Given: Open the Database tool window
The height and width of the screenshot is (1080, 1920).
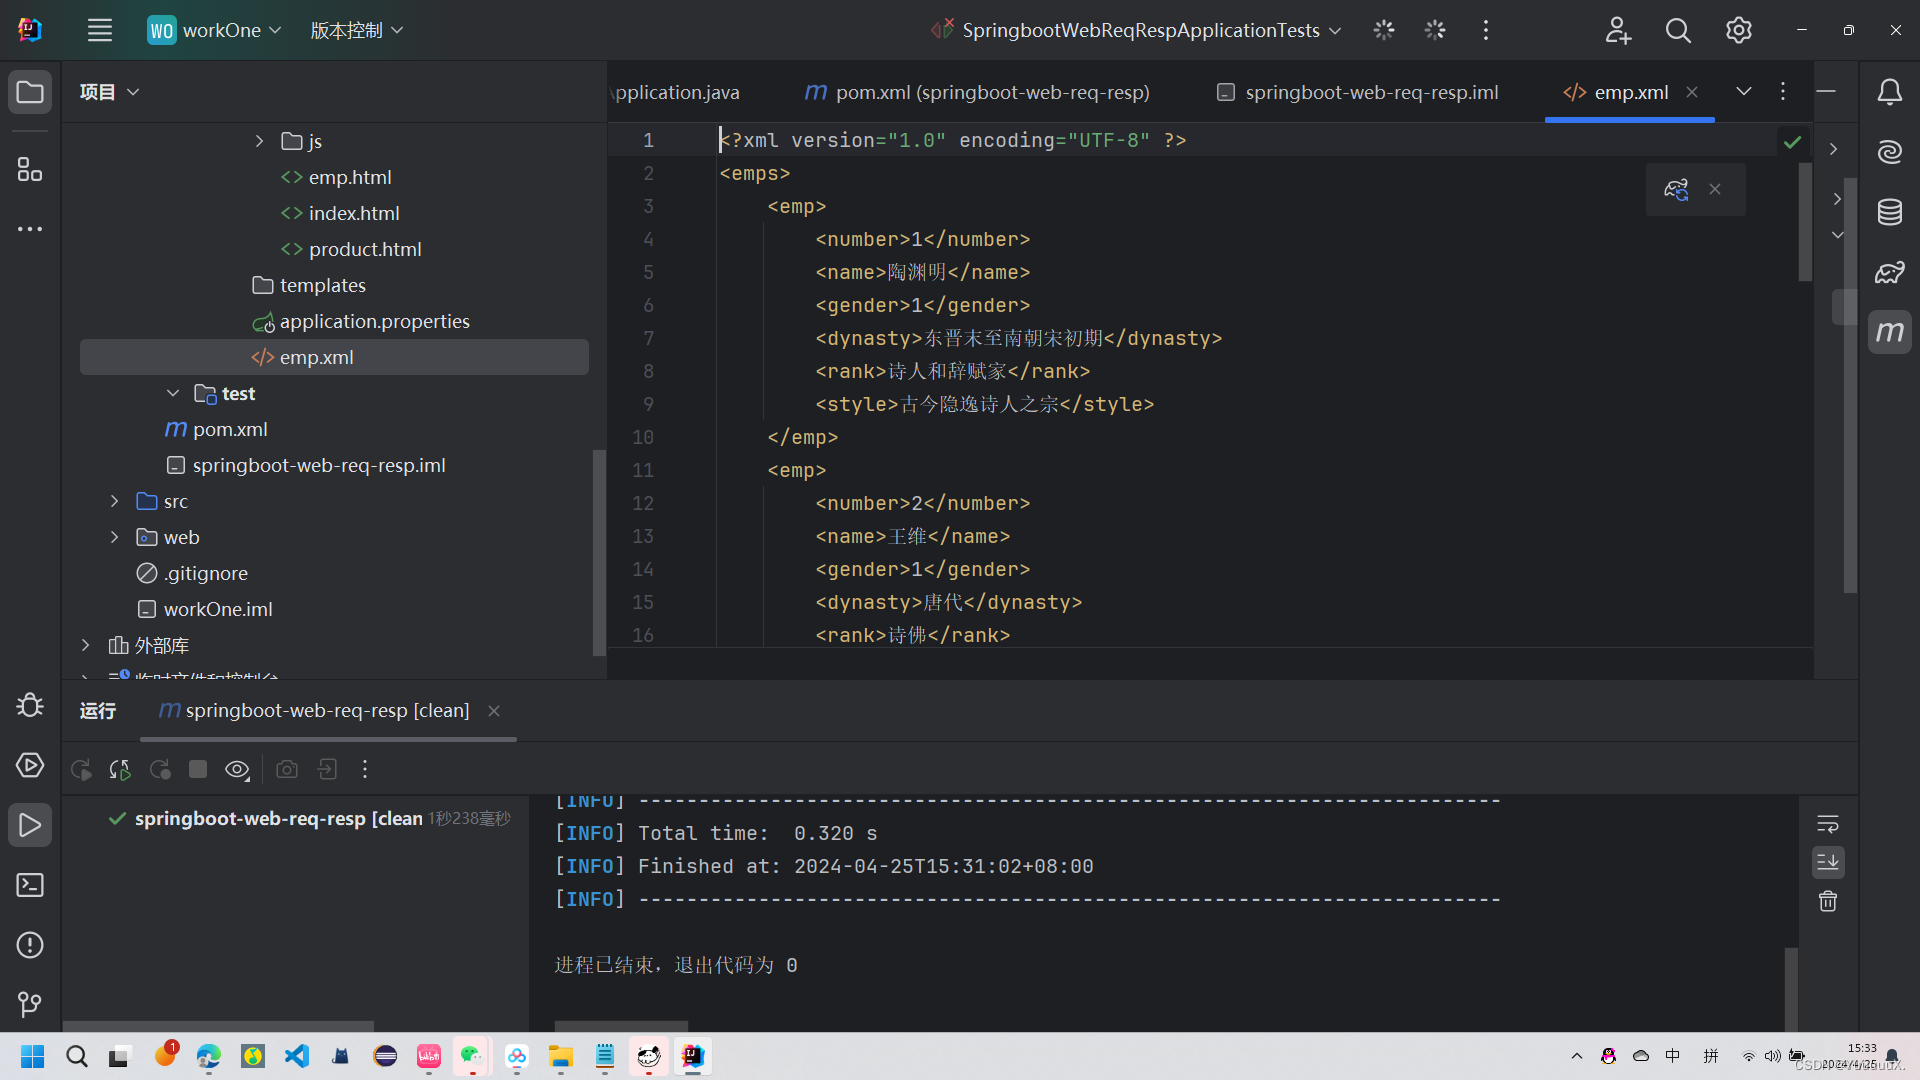Looking at the screenshot, I should [x=1889, y=212].
